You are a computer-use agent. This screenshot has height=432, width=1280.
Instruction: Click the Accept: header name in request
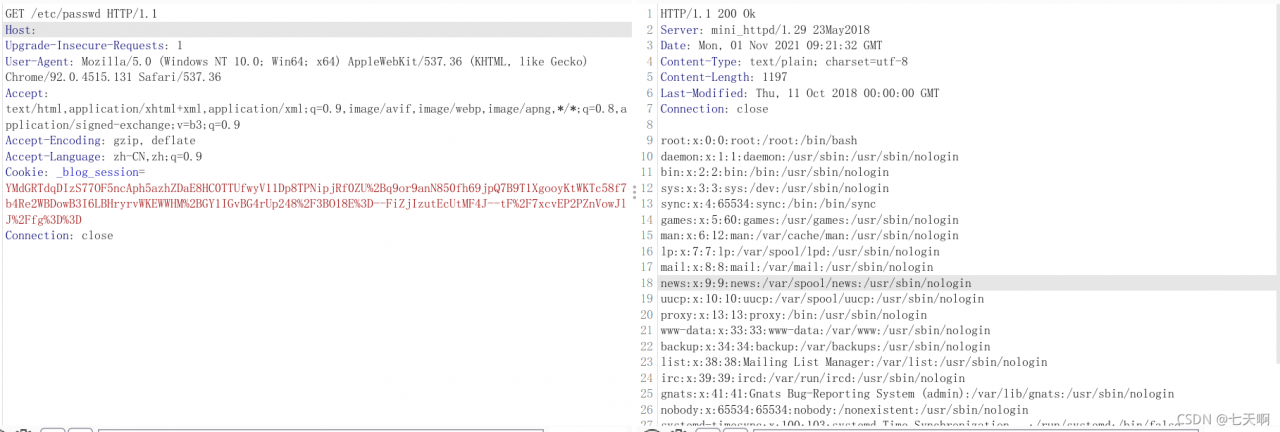(27, 93)
